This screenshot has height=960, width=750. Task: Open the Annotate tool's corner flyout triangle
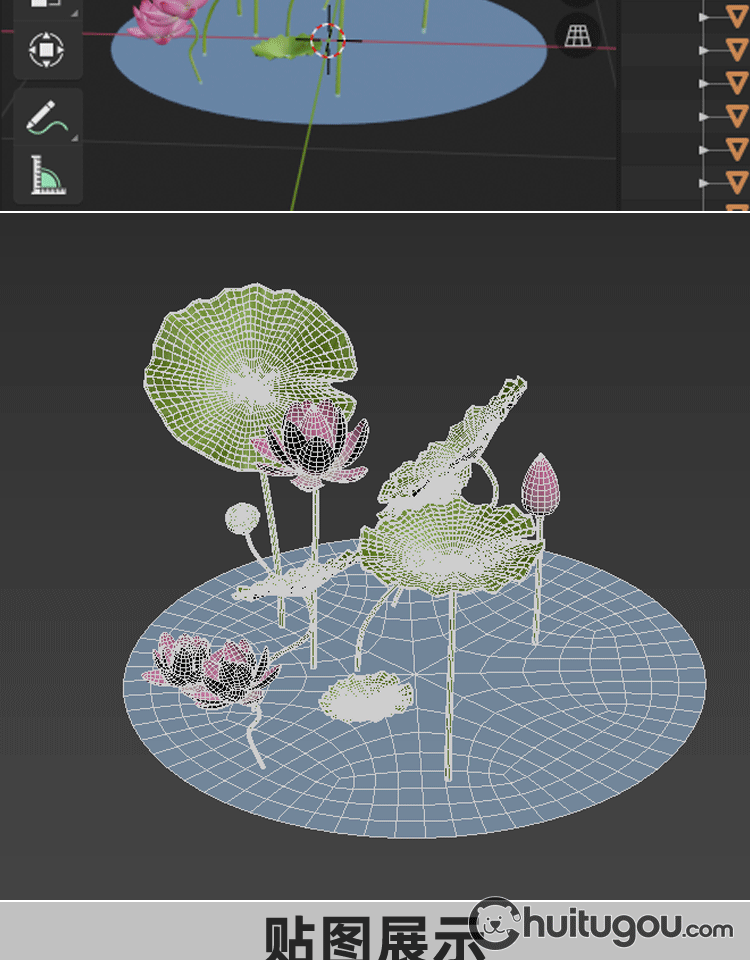coord(75,138)
